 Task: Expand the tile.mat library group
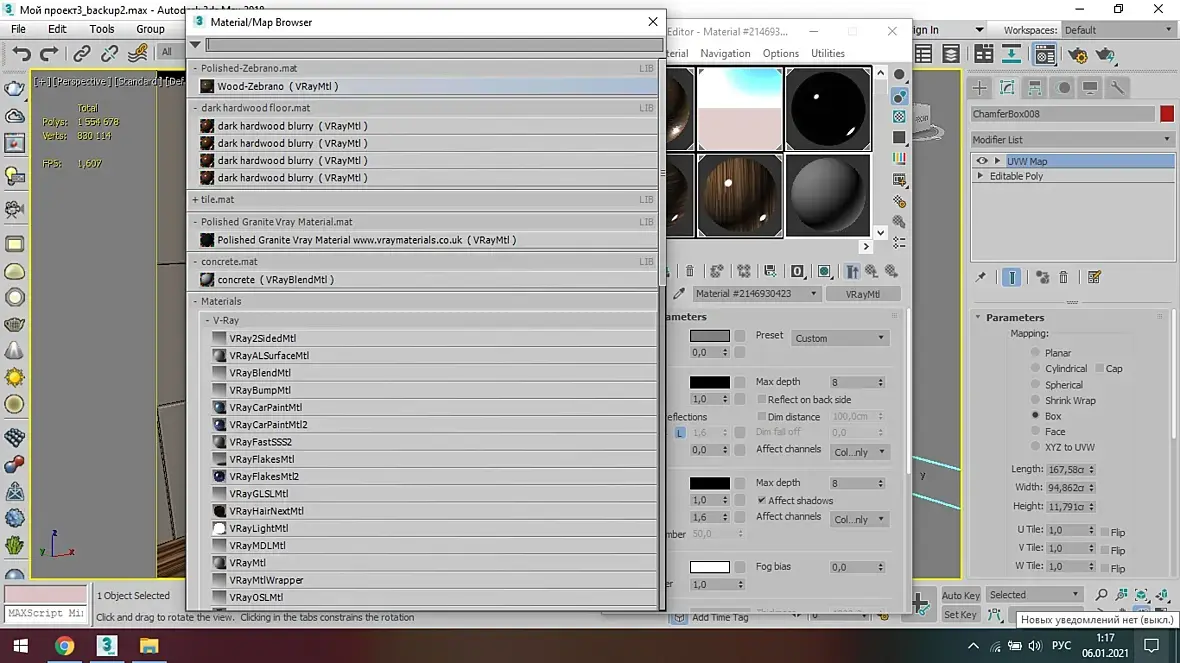[195, 199]
